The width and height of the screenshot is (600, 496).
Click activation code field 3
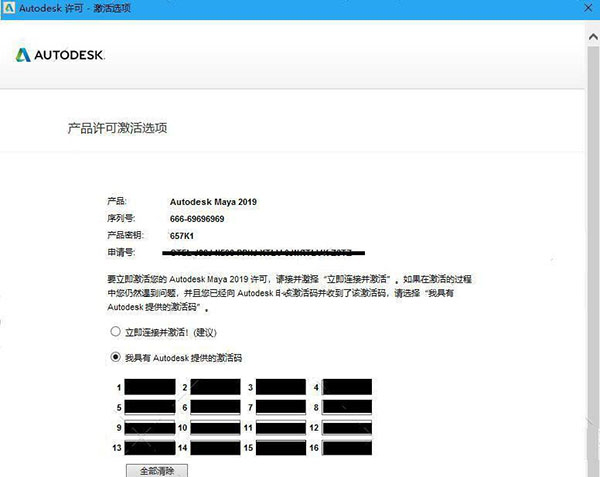281,387
